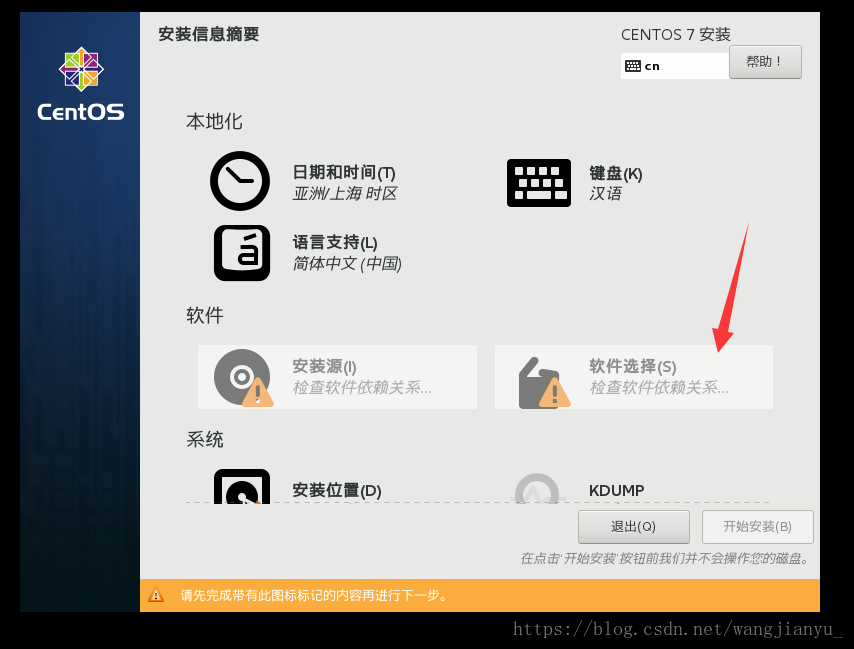The width and height of the screenshot is (854, 649).
Task: Click the 退出(Q) quit button
Action: pos(633,526)
